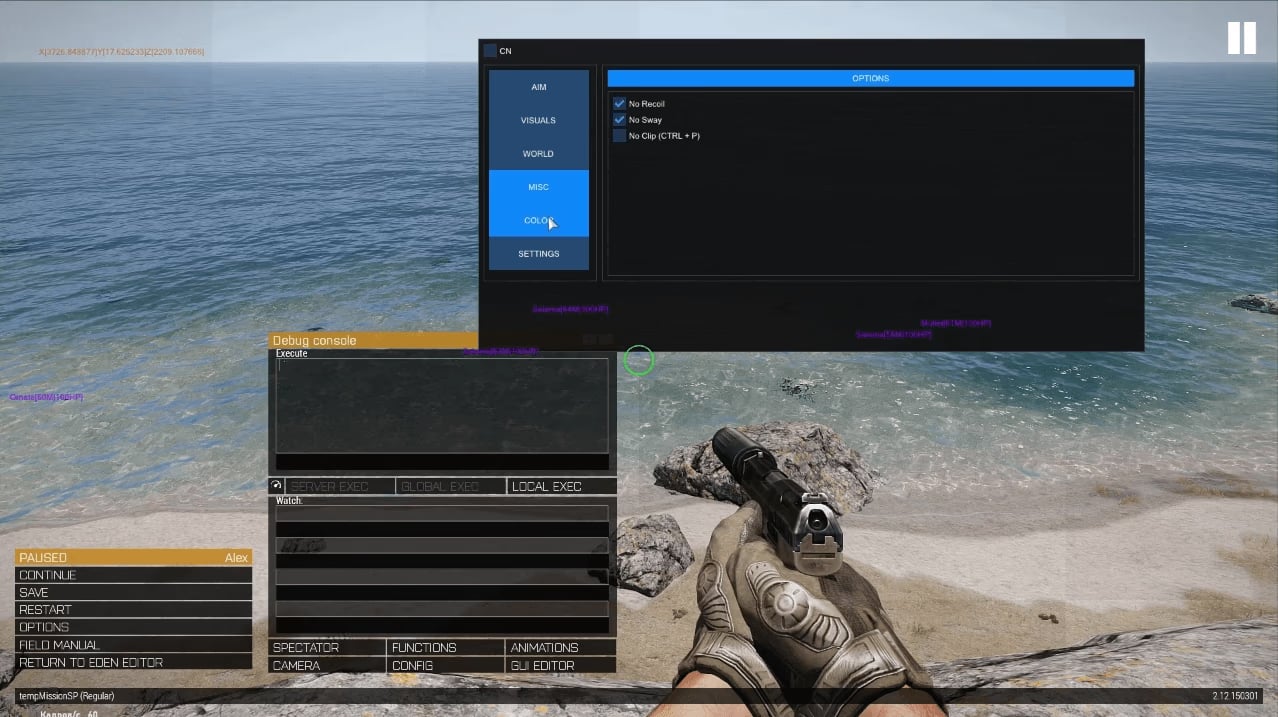Open the MISC tab
The width and height of the screenshot is (1278, 717).
click(x=539, y=187)
